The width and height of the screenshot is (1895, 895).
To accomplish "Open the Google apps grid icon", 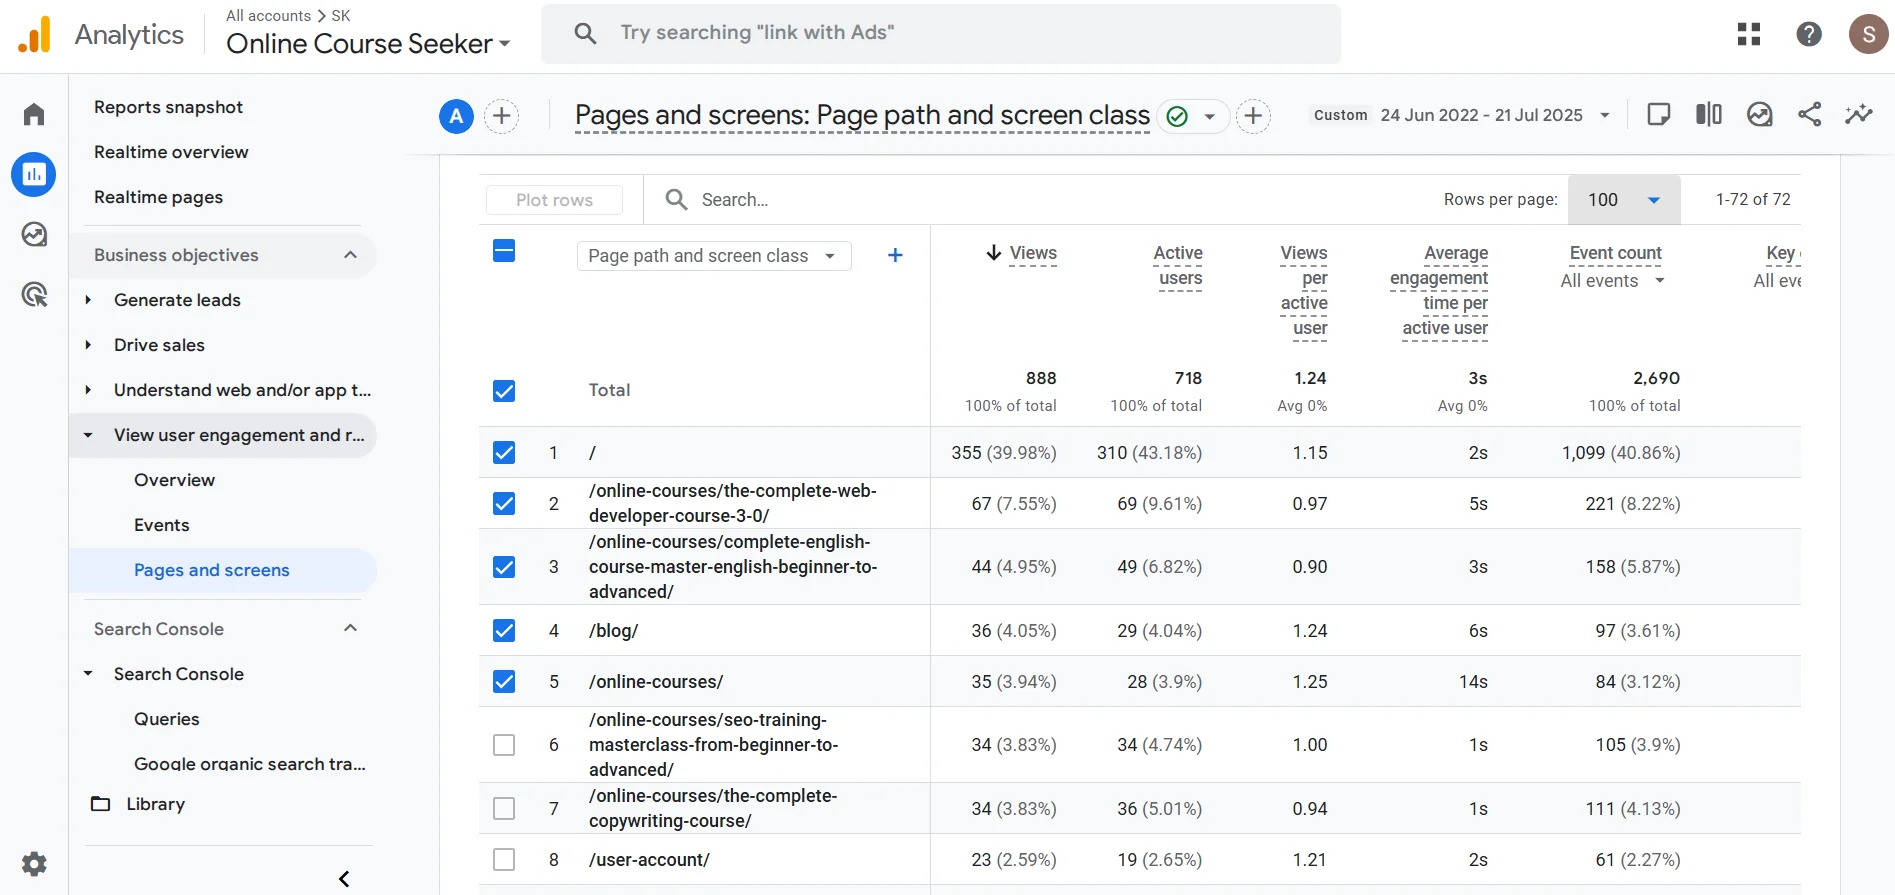I will [x=1749, y=34].
